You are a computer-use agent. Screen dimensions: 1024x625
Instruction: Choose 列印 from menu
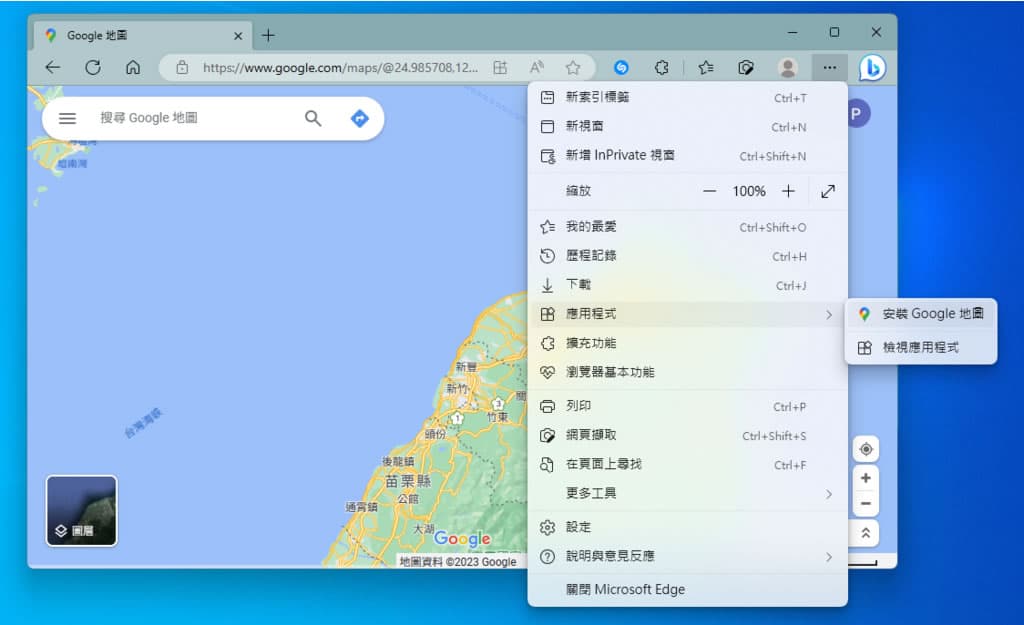[x=688, y=406]
